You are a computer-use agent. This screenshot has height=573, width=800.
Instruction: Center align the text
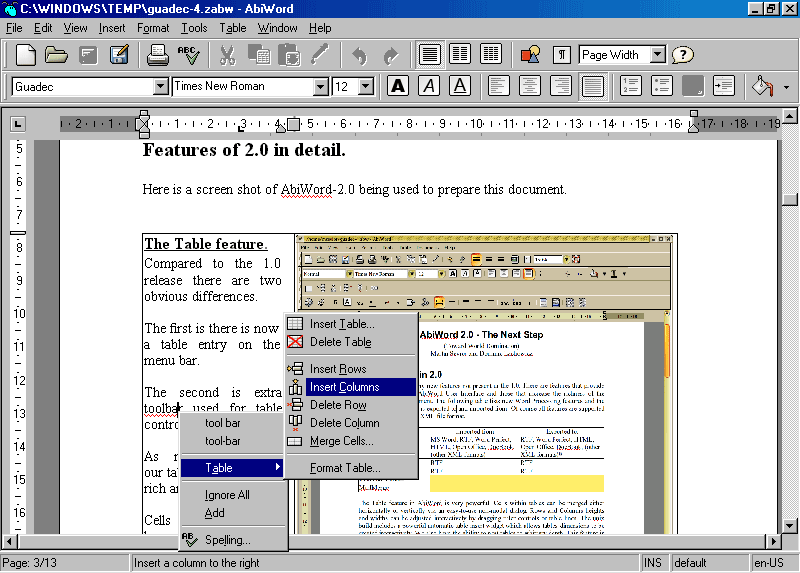click(530, 86)
